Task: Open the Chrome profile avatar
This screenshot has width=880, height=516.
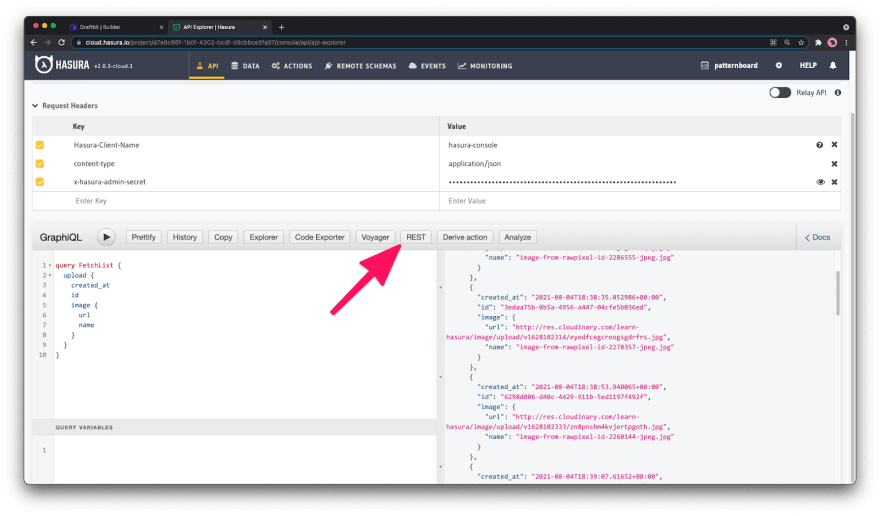Action: [x=832, y=42]
